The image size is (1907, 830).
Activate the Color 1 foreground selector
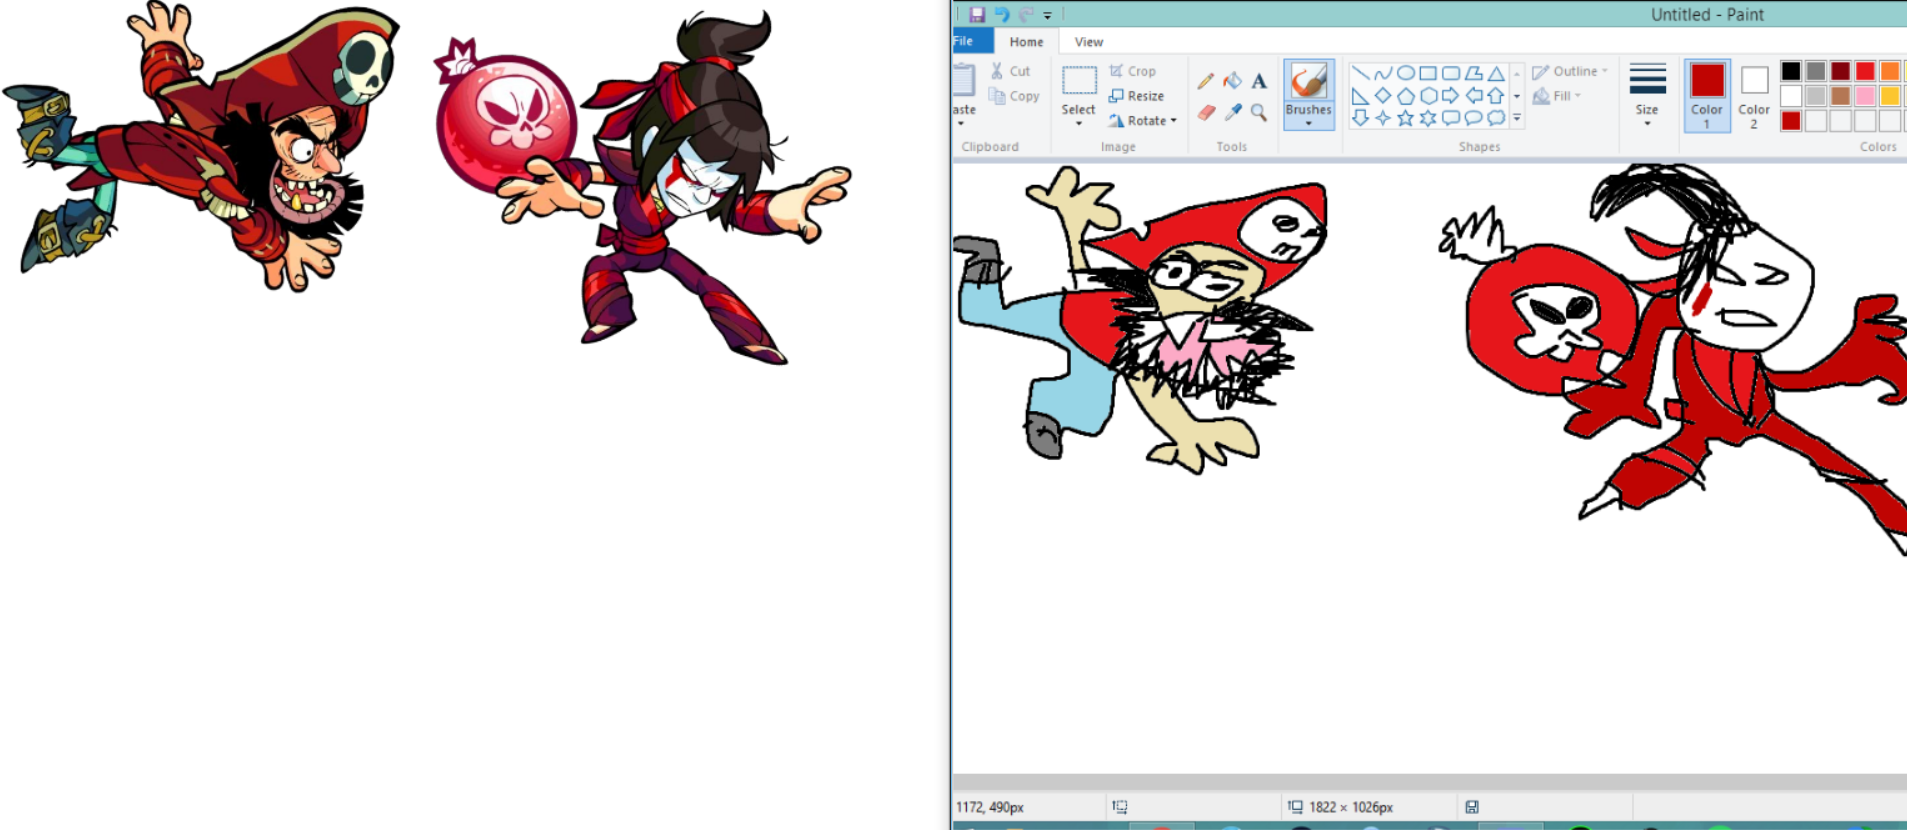click(x=1707, y=94)
